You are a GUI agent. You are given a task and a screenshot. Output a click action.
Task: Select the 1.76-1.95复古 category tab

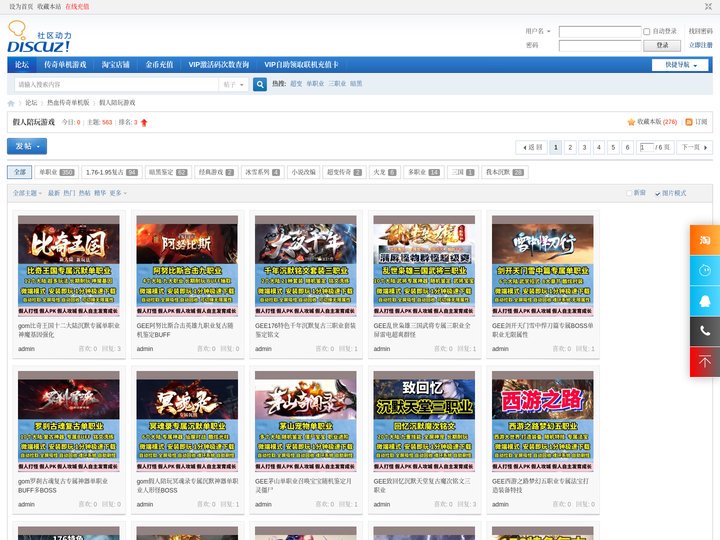click(x=112, y=172)
